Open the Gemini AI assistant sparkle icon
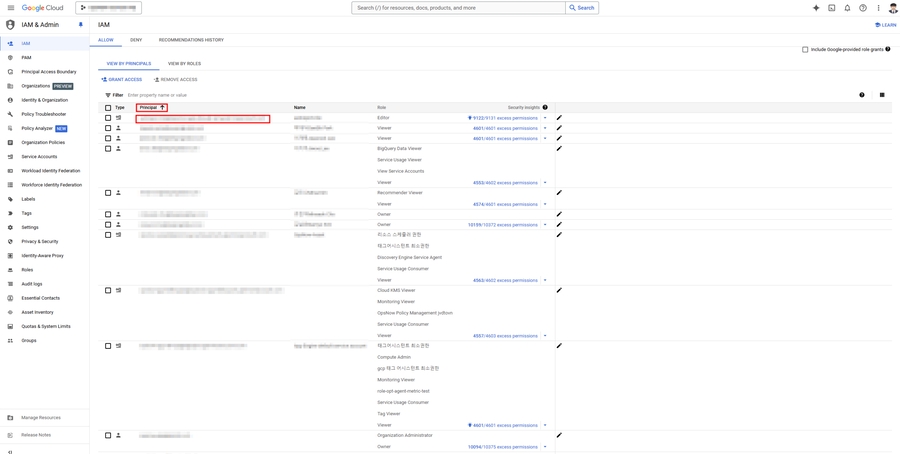Screen dimensions: 900x454 coord(816,8)
